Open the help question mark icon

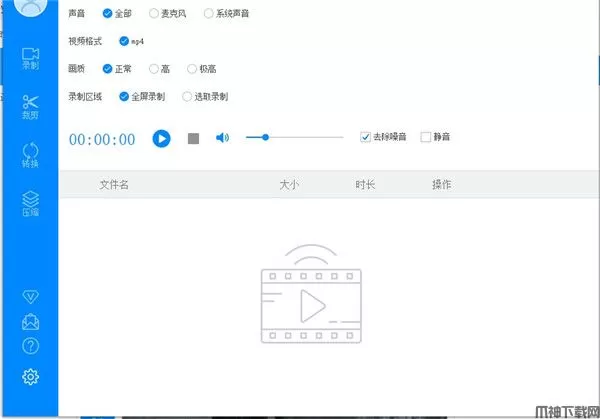pyautogui.click(x=30, y=346)
